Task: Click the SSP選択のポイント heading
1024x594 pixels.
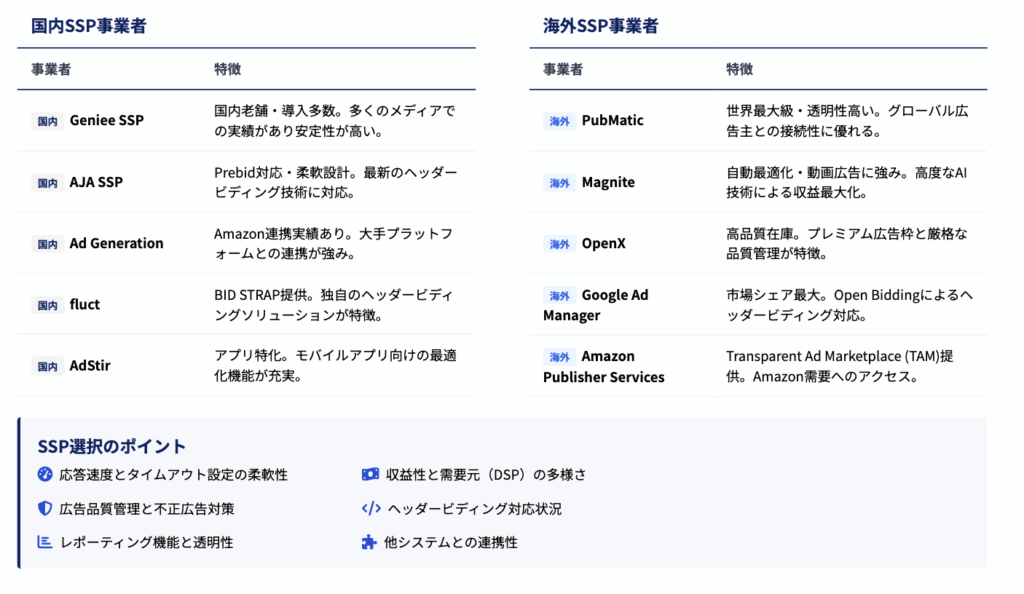Action: pos(112,446)
